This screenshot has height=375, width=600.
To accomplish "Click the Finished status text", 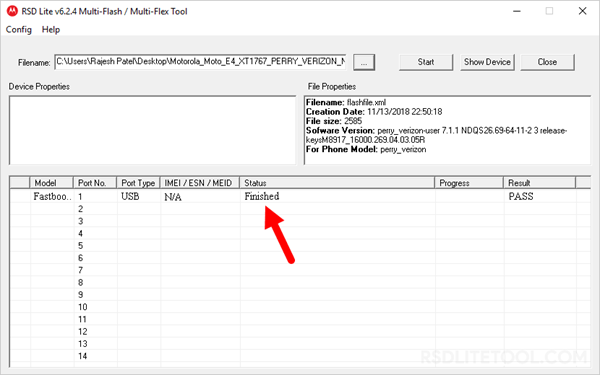I will pos(262,196).
